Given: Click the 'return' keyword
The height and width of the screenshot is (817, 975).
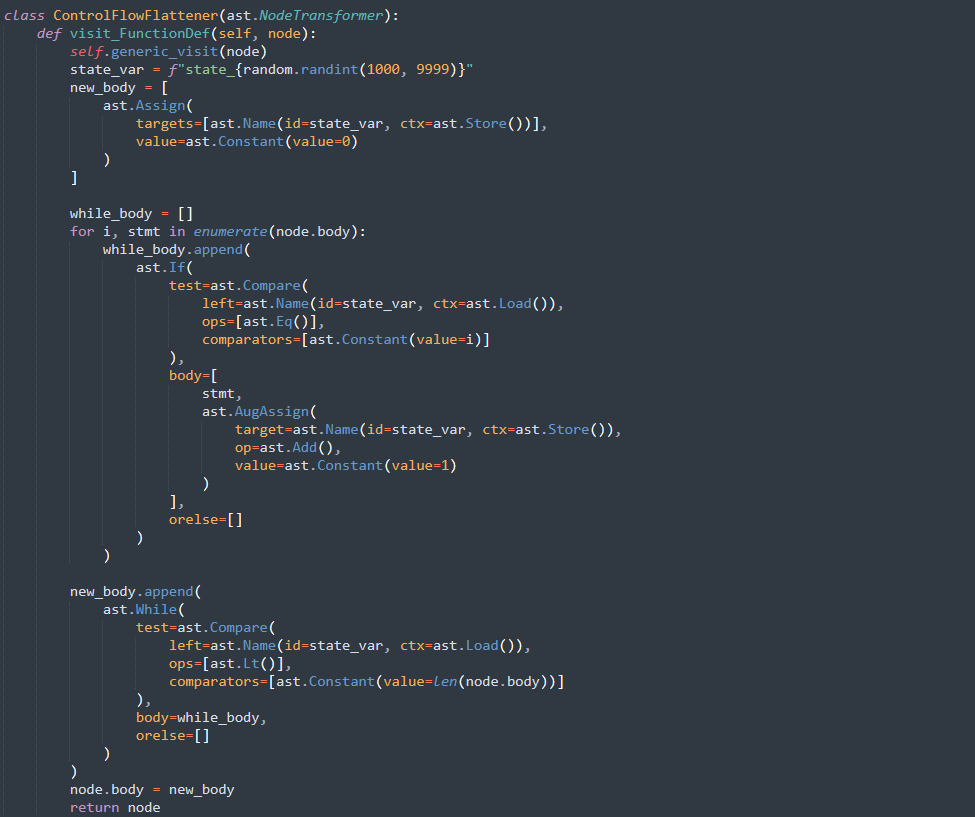Looking at the screenshot, I should point(95,808).
